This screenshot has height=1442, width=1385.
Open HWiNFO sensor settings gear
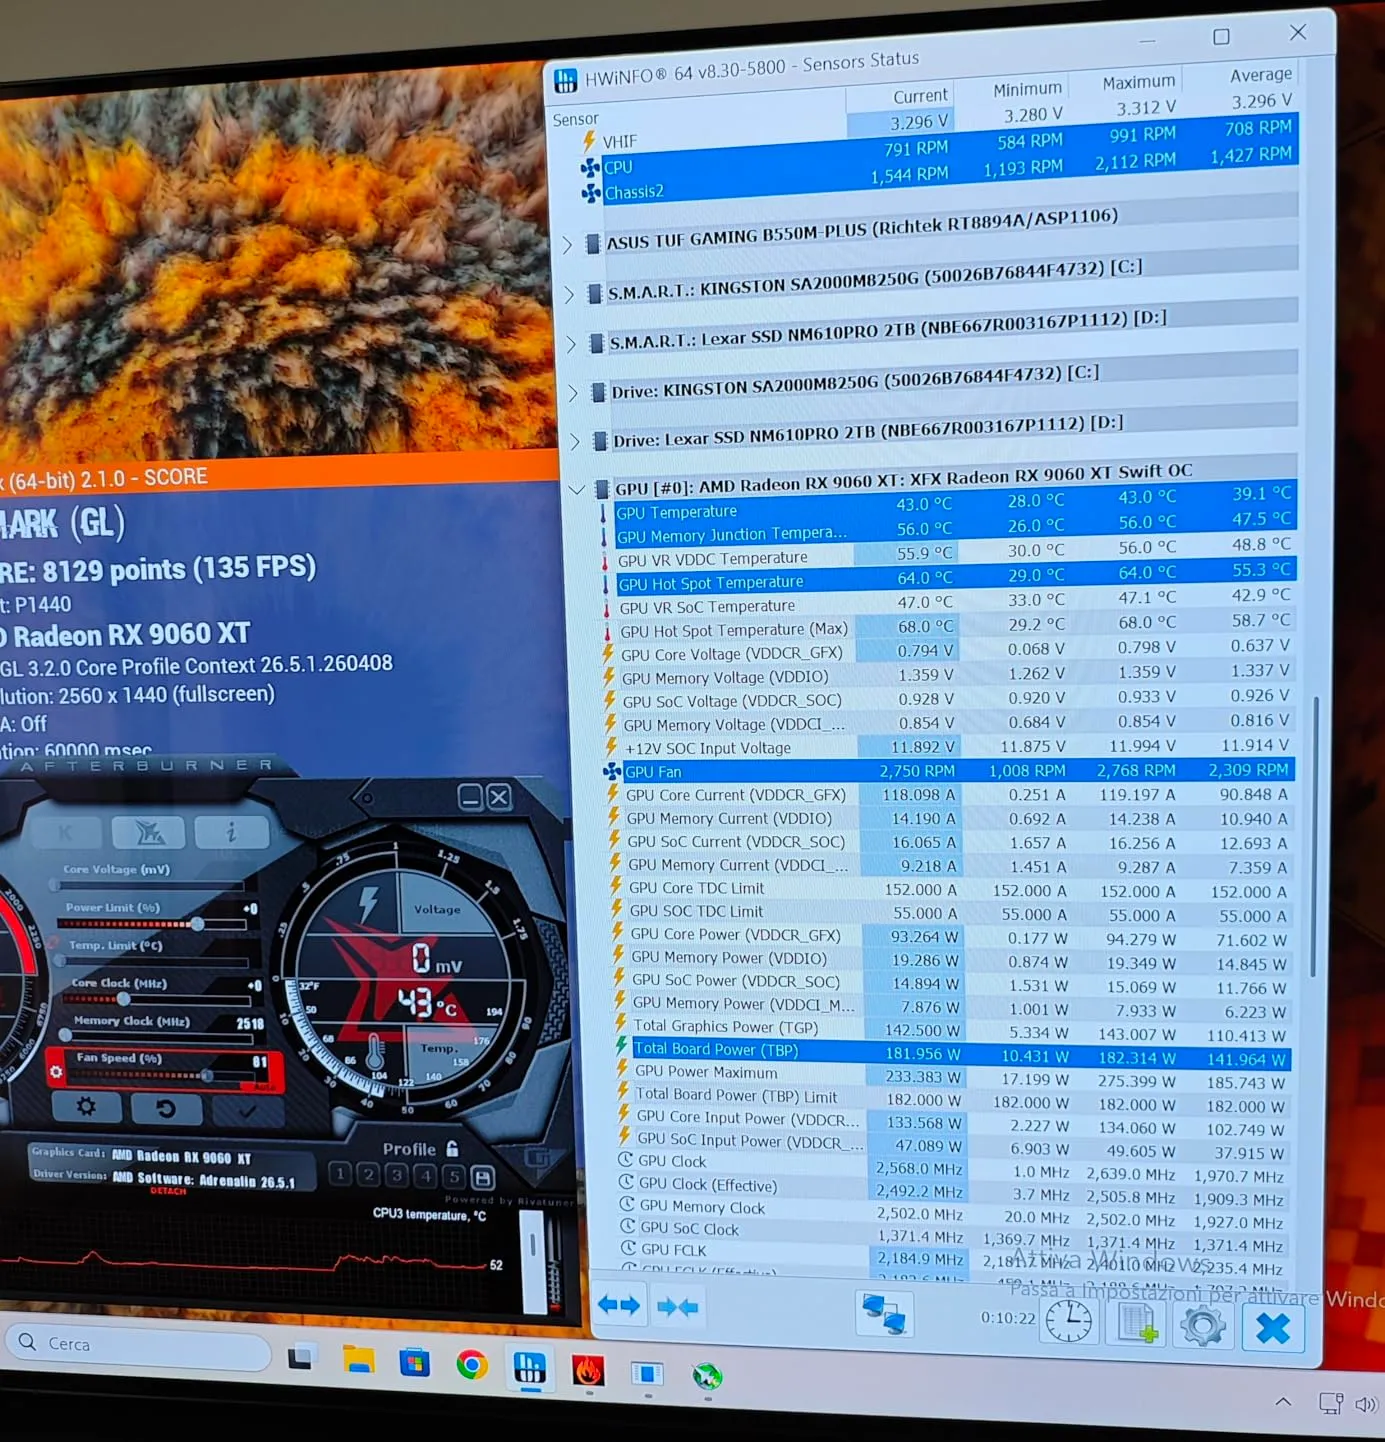[x=1202, y=1326]
